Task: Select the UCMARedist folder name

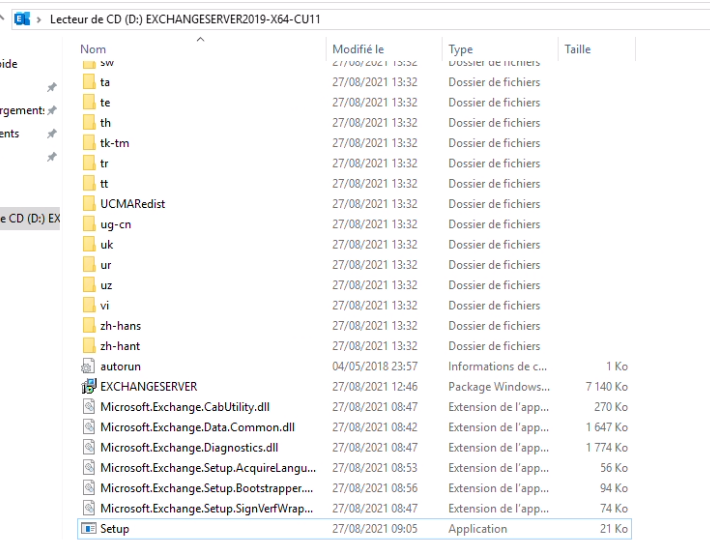Action: pos(133,204)
